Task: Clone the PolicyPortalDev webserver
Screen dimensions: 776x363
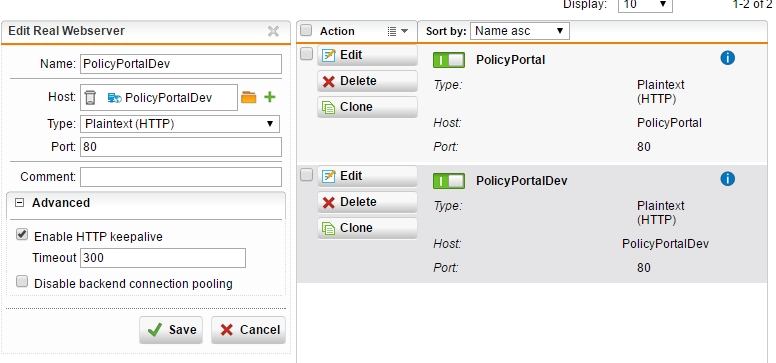Action: (x=367, y=227)
